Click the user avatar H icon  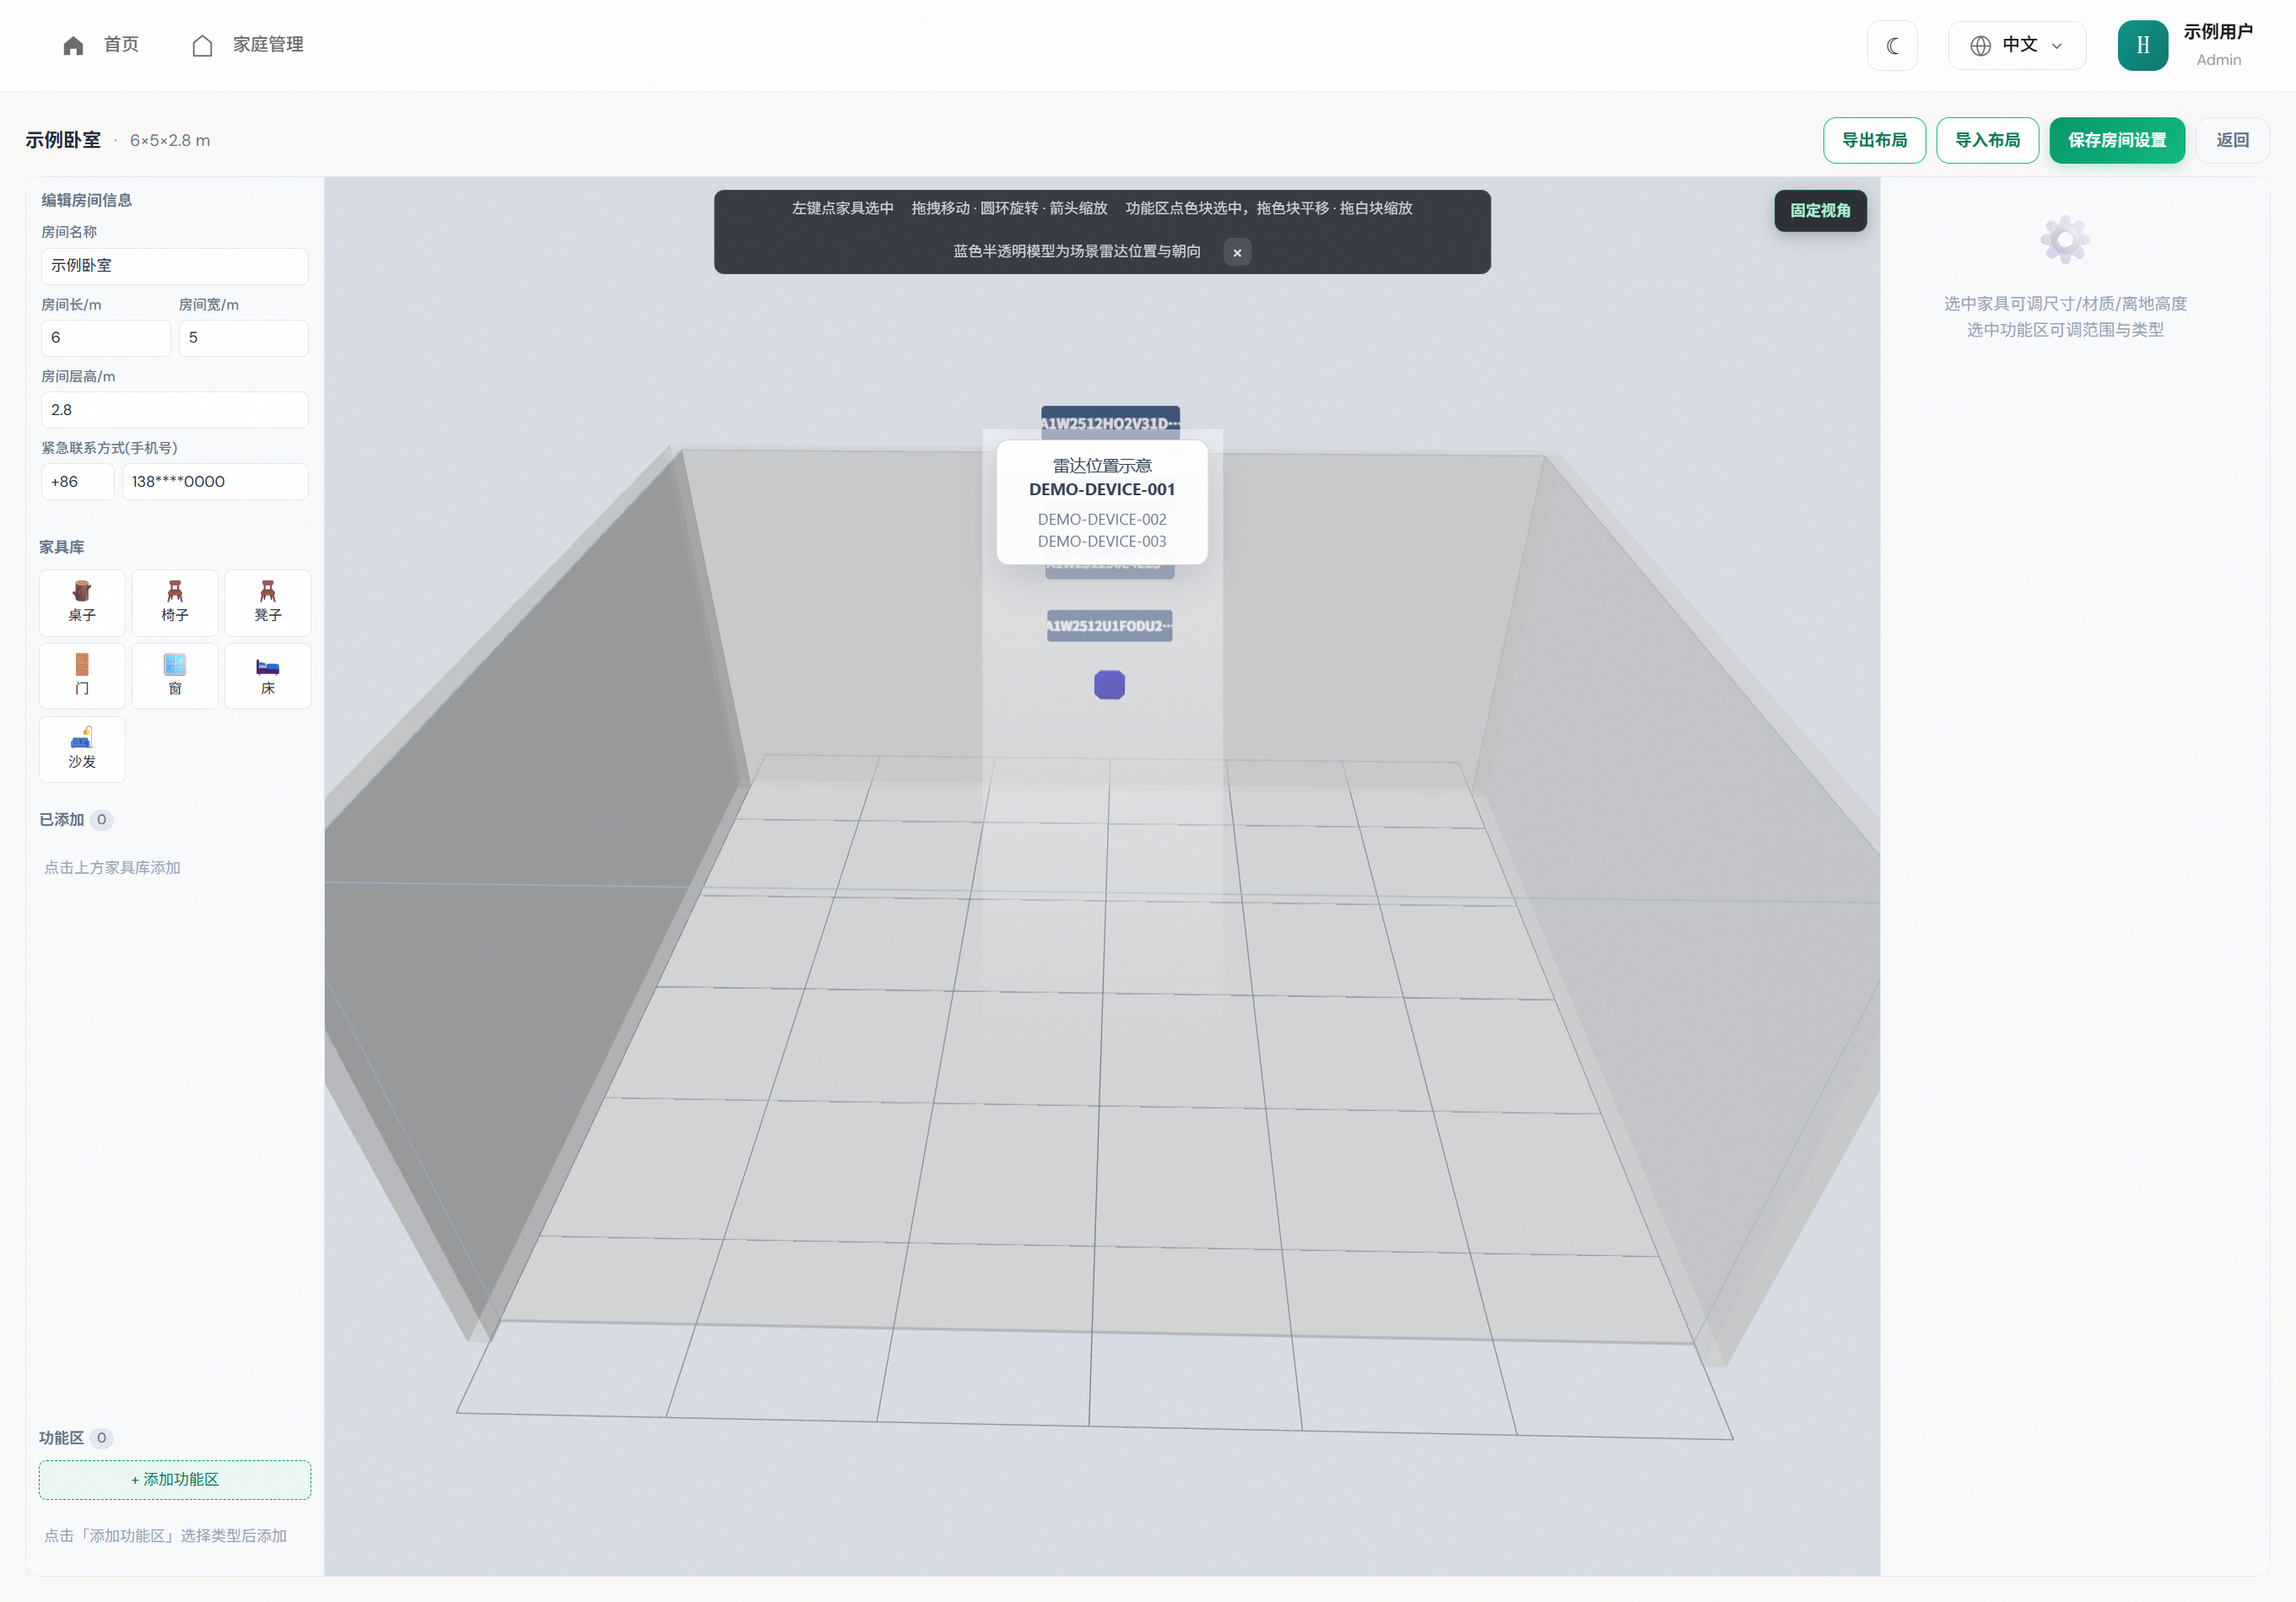[x=2142, y=45]
